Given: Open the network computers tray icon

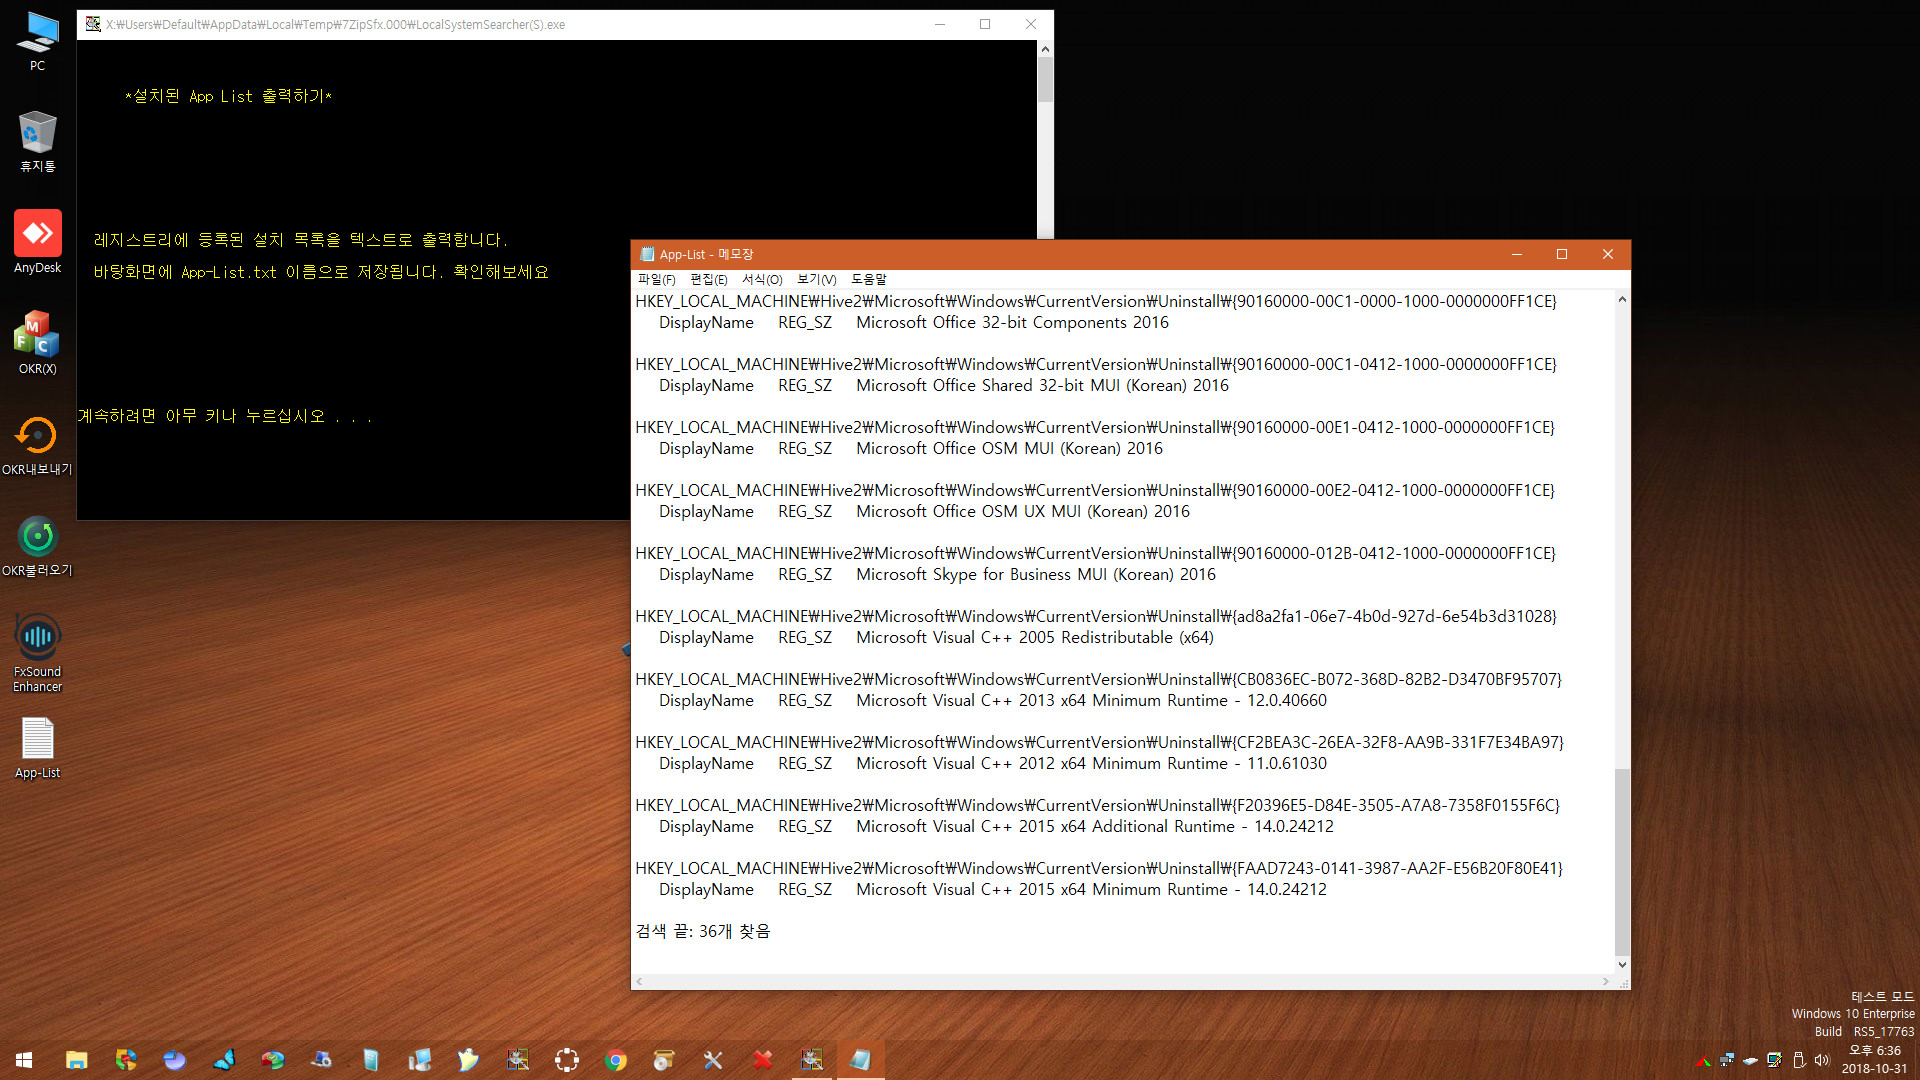Looking at the screenshot, I should pyautogui.click(x=1727, y=1060).
